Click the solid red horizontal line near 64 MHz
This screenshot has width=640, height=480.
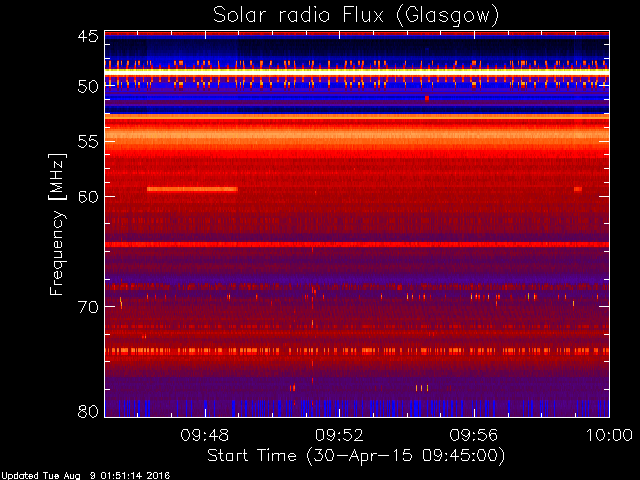pos(357,244)
